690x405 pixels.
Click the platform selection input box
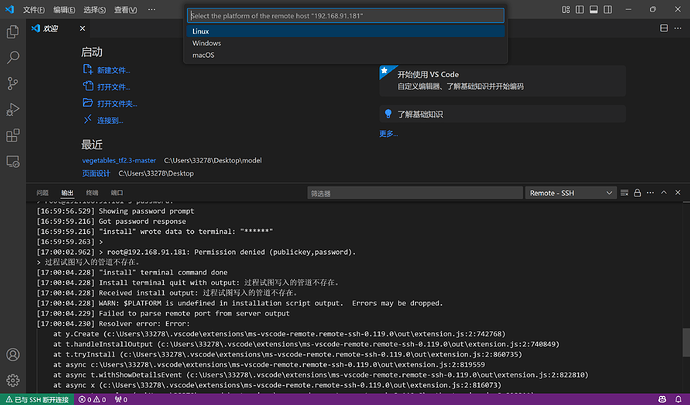click(345, 15)
